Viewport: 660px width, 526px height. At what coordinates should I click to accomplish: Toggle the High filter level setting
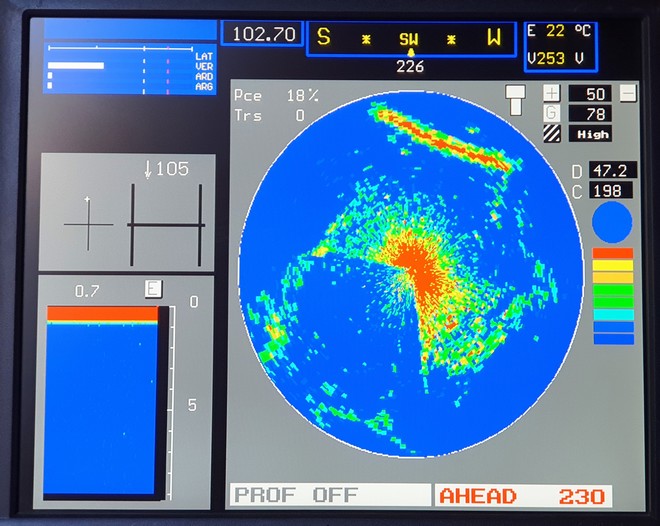pos(590,133)
